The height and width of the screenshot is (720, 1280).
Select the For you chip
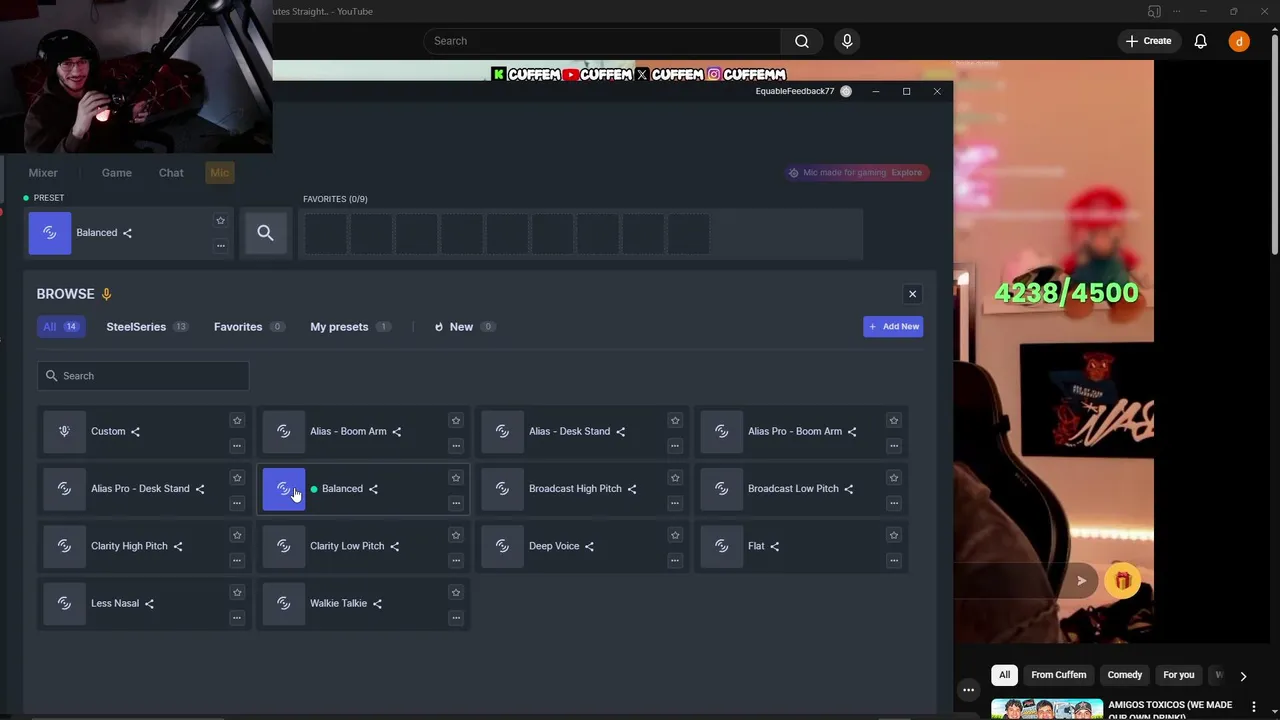(1179, 675)
